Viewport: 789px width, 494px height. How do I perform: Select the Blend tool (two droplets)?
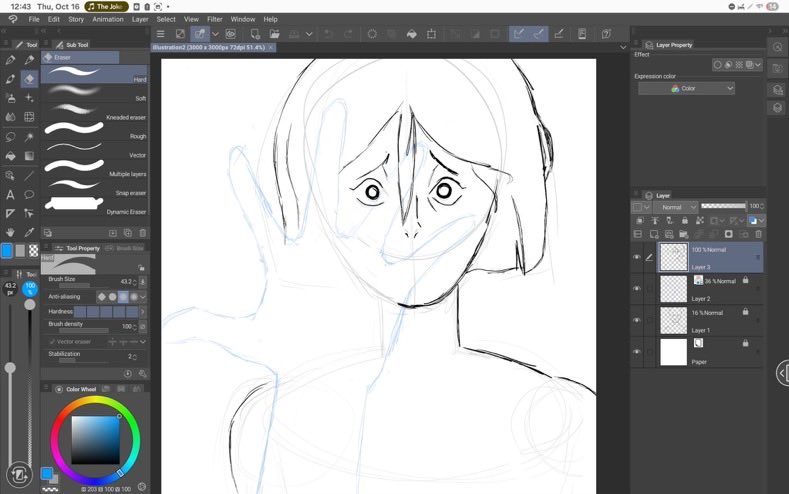click(x=10, y=117)
